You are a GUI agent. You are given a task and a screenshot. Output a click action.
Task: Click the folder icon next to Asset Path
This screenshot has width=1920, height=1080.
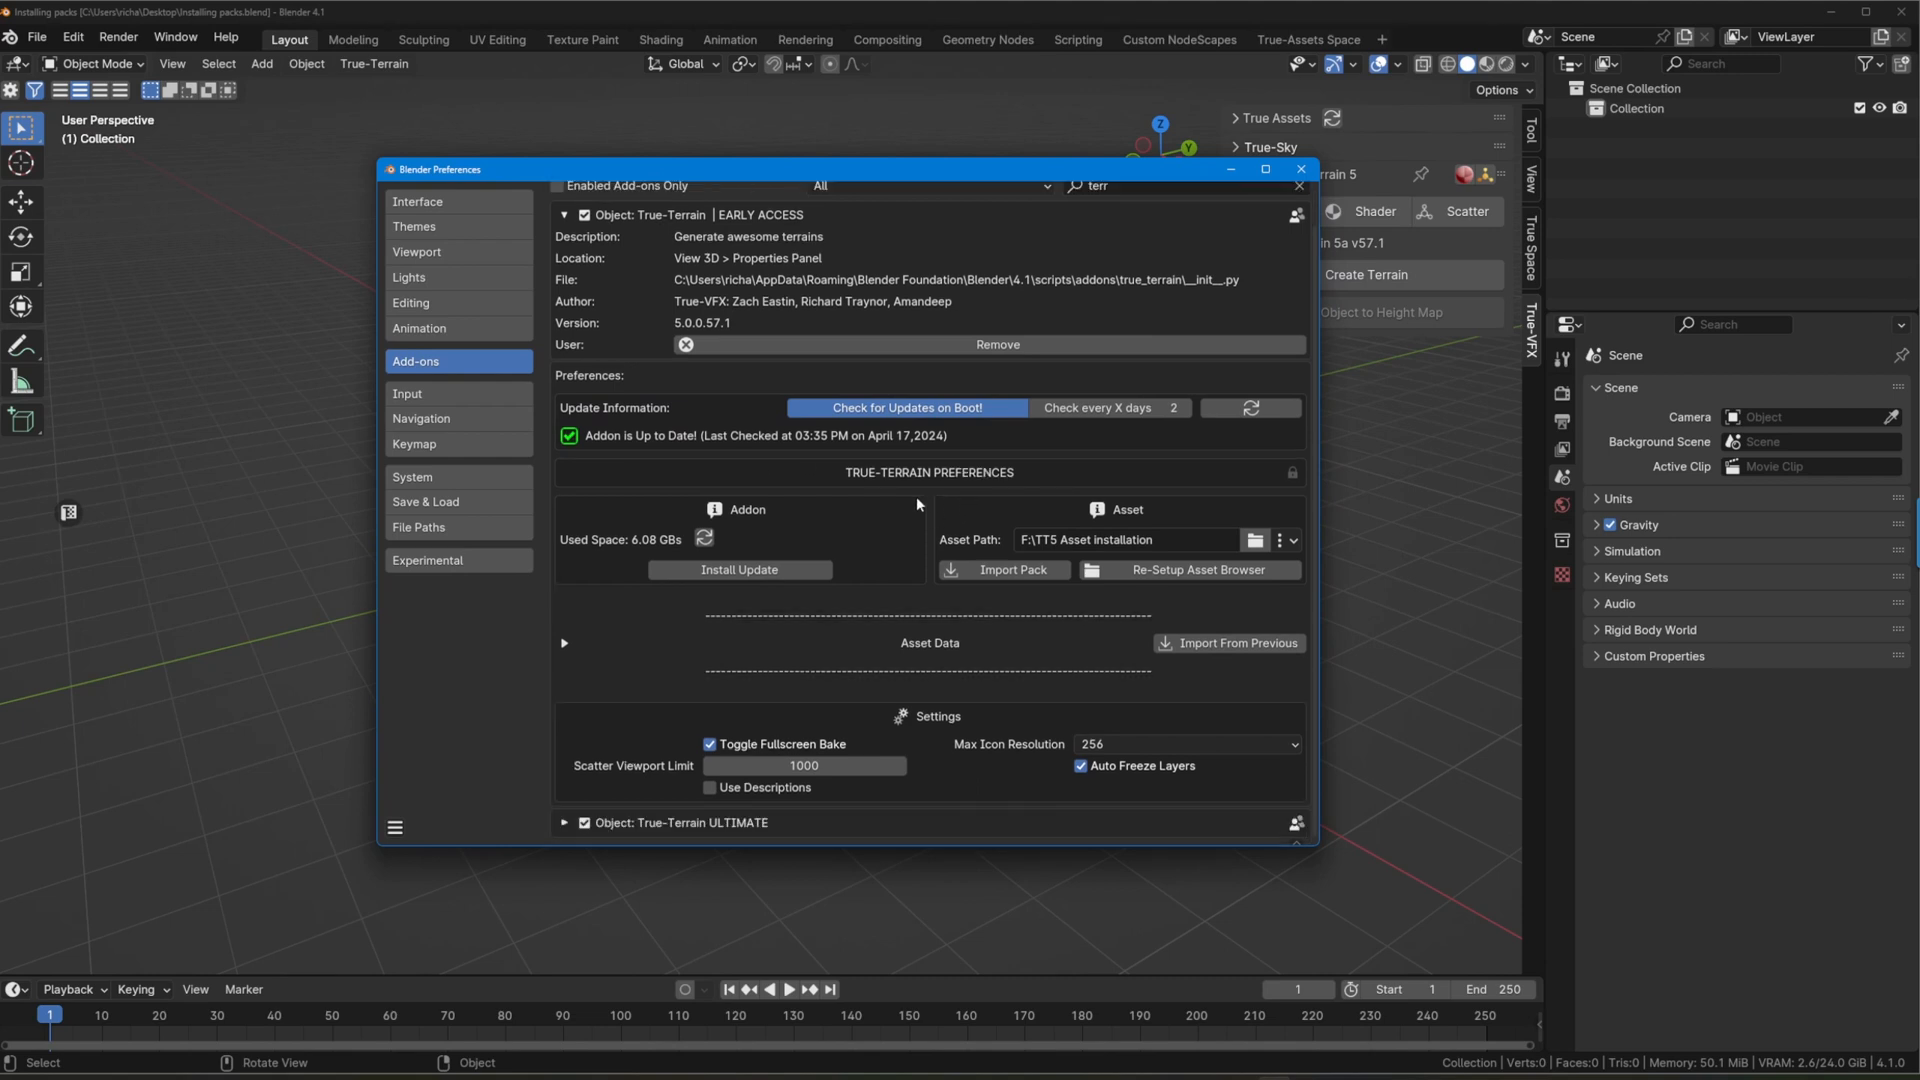tap(1255, 539)
